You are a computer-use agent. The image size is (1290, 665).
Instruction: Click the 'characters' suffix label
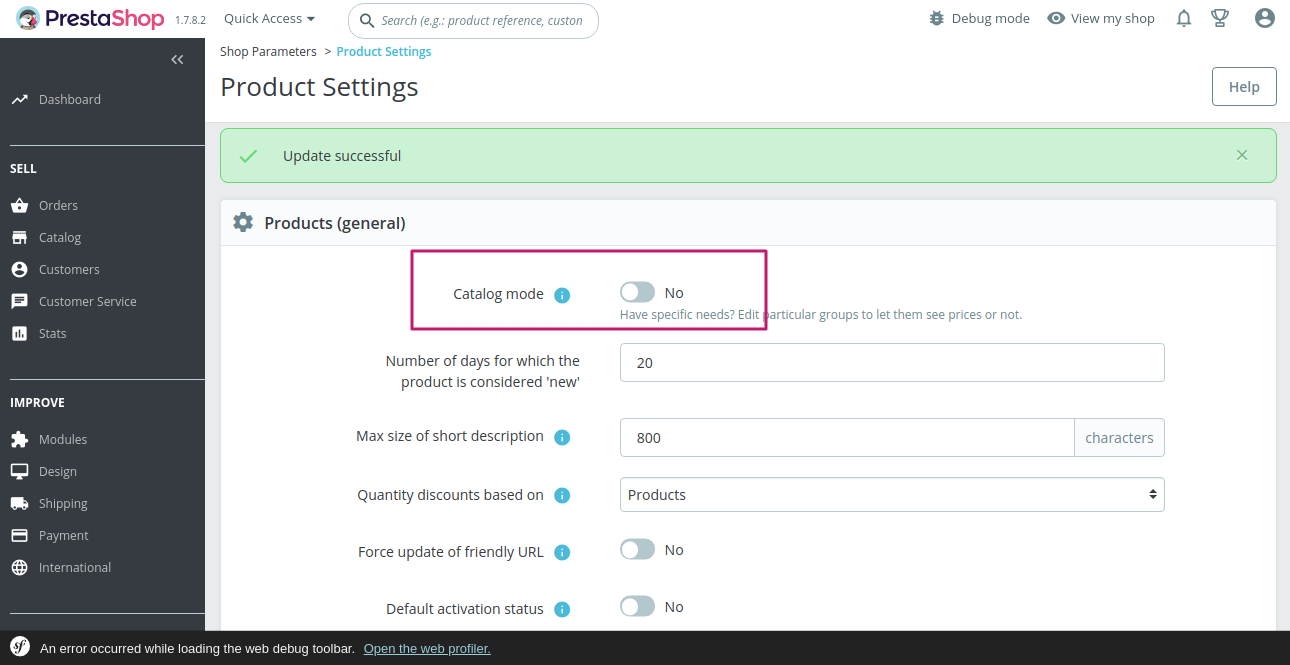tap(1119, 437)
